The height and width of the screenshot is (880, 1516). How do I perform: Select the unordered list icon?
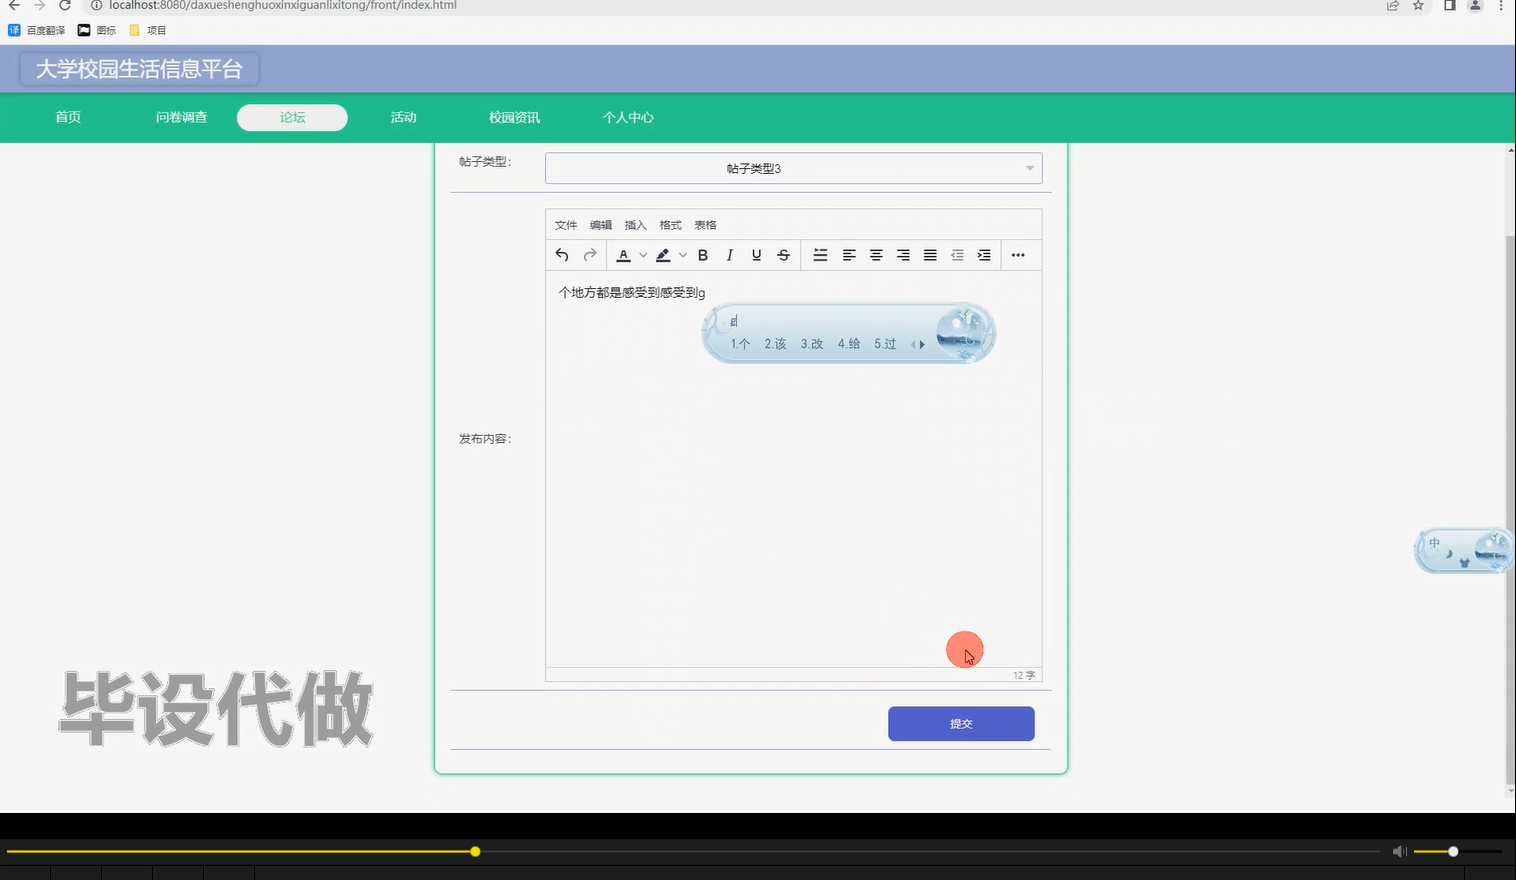(x=820, y=255)
